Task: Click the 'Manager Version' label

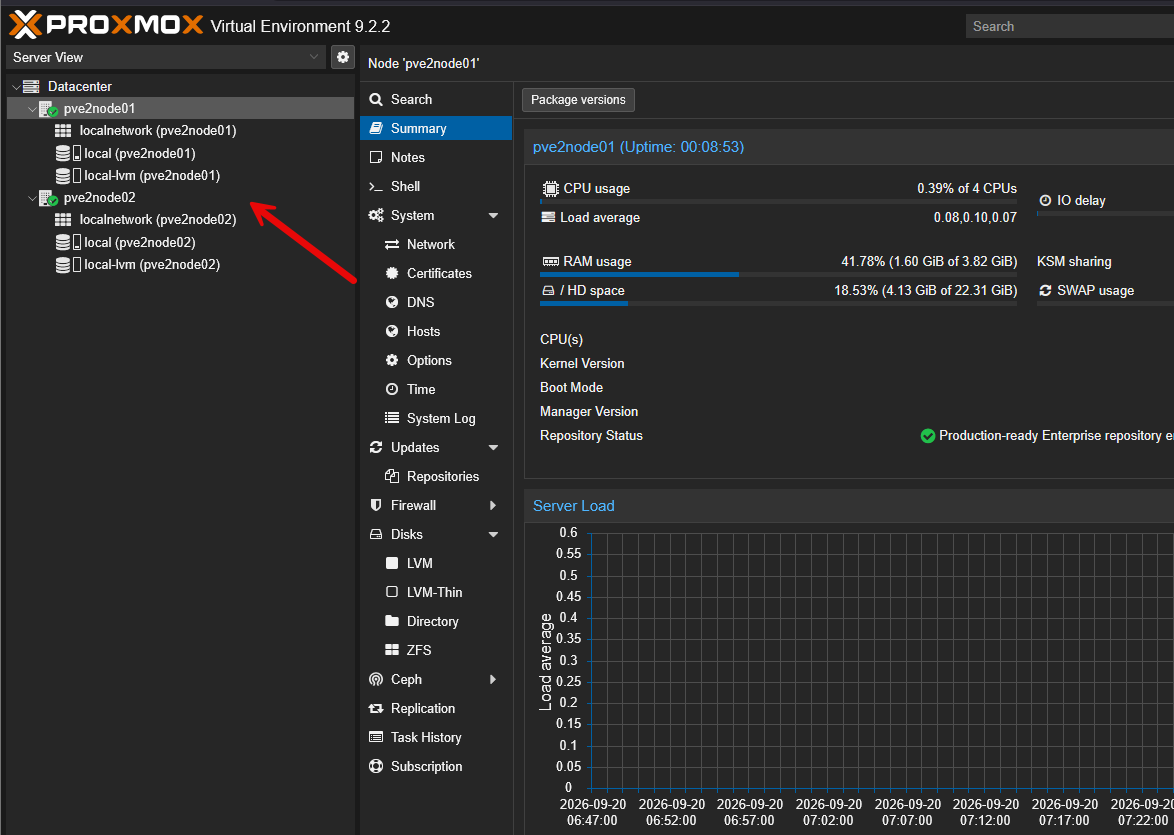Action: 589,411
